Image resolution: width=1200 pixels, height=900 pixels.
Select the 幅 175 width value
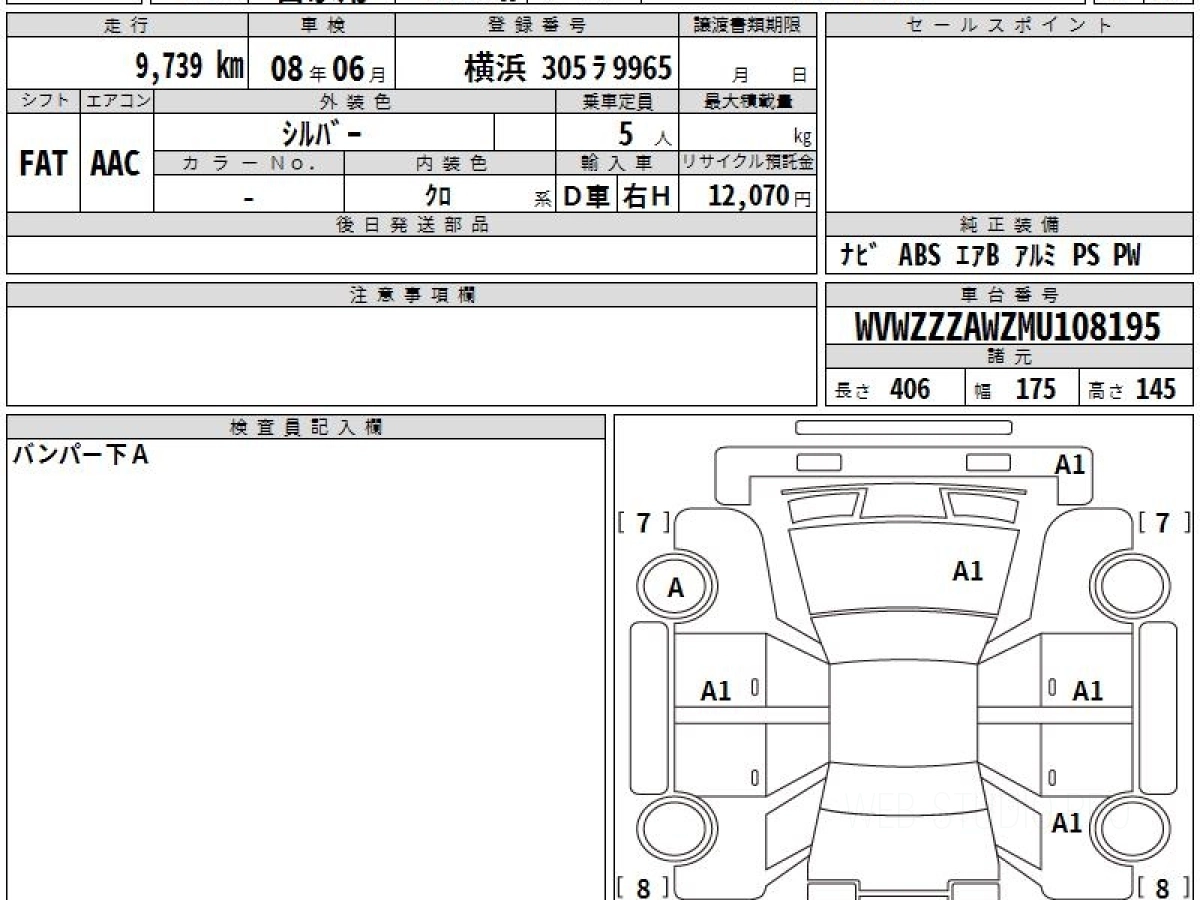(x=1016, y=389)
